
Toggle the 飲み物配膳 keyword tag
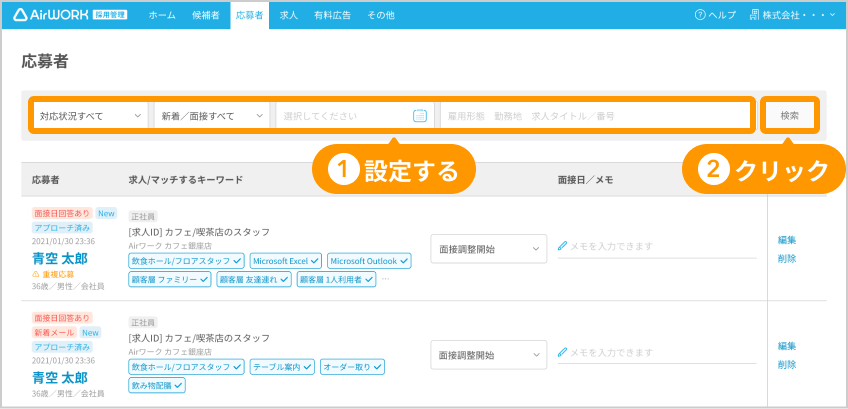157,385
